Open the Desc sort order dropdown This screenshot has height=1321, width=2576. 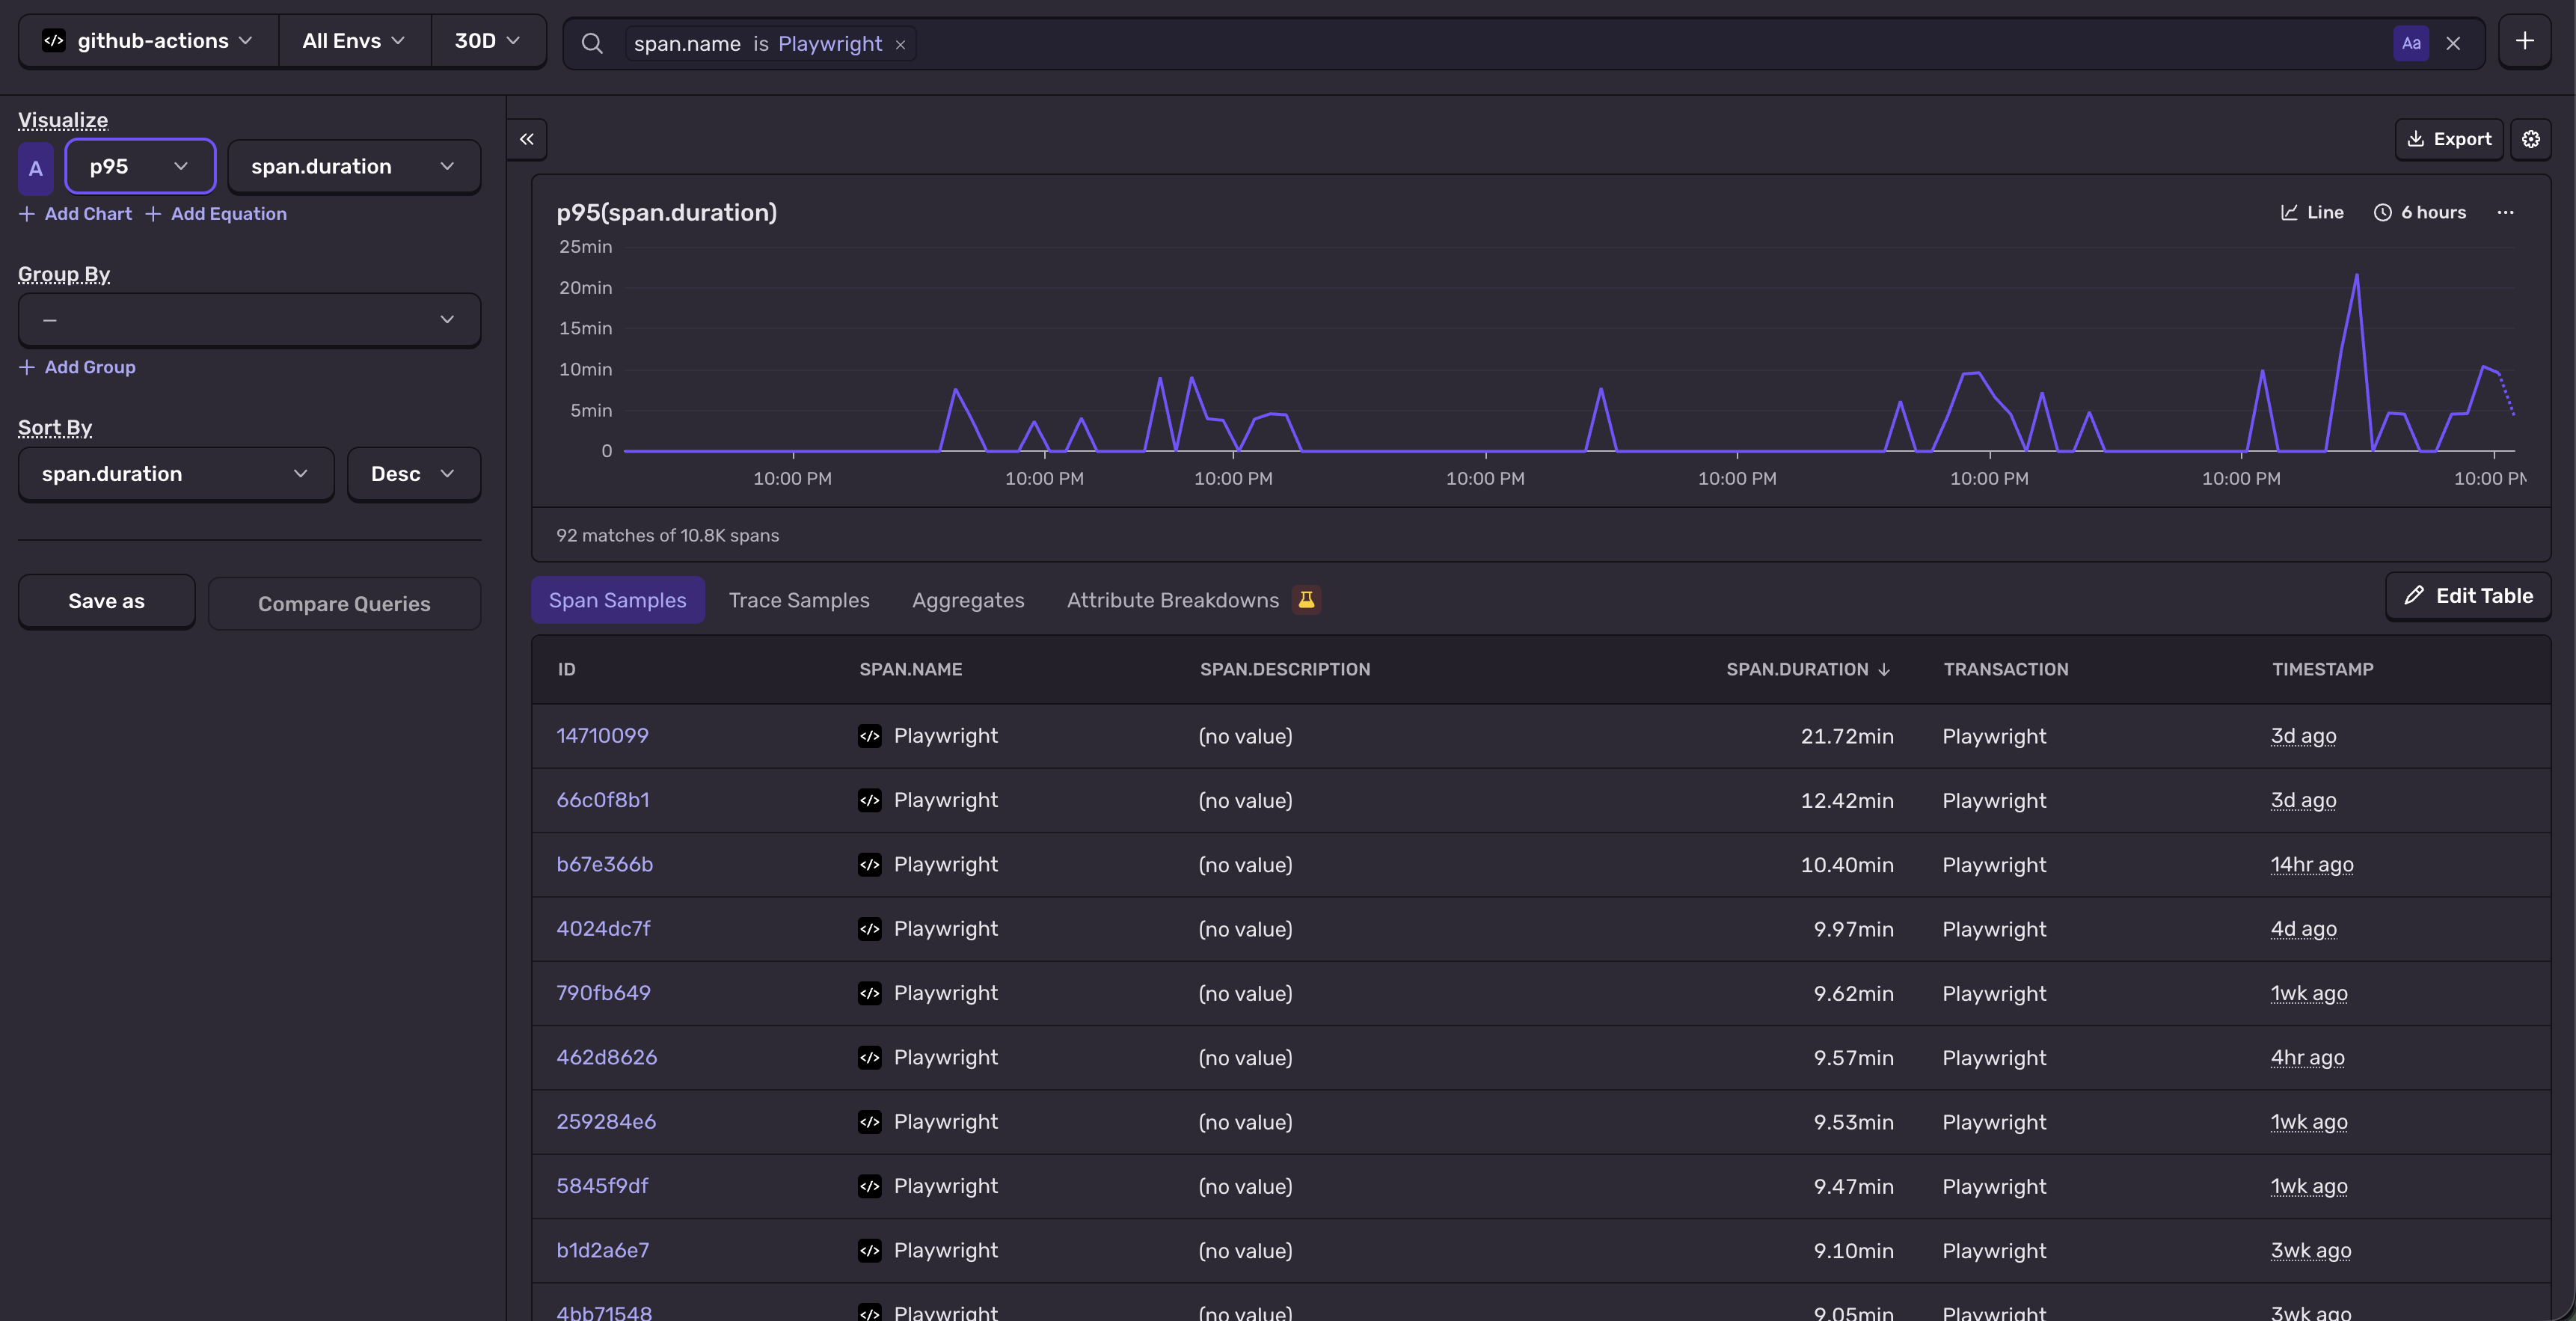click(x=414, y=474)
